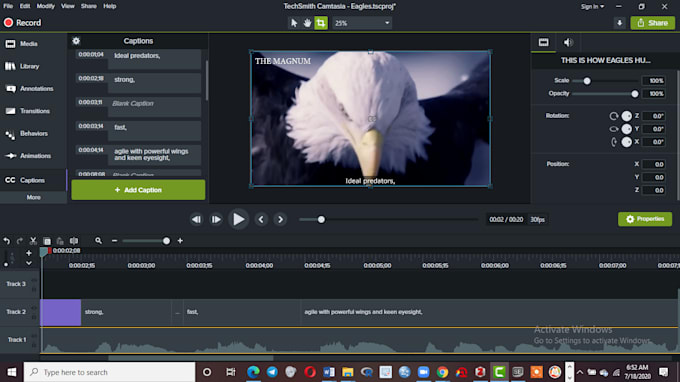Viewport: 680px width, 382px height.
Task: Click the Position Z value field
Action: 654,190
